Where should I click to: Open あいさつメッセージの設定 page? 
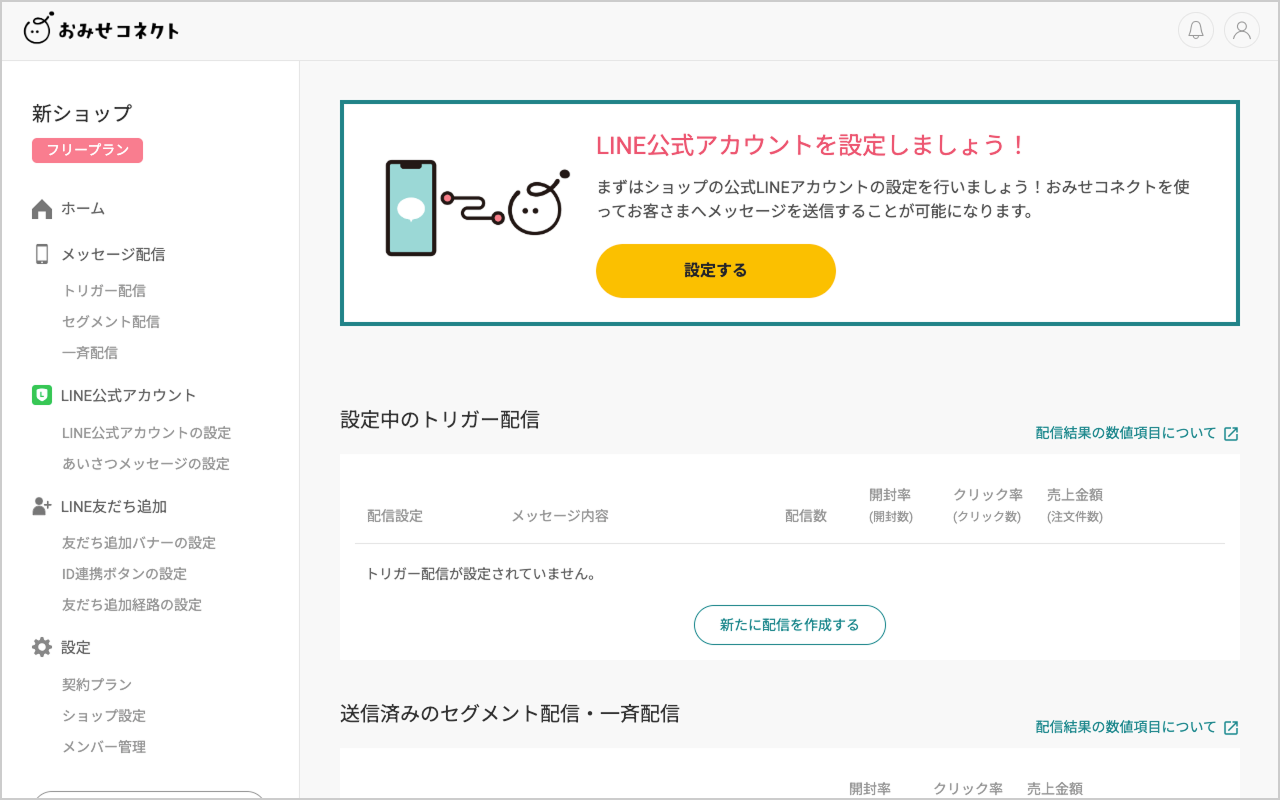146,464
